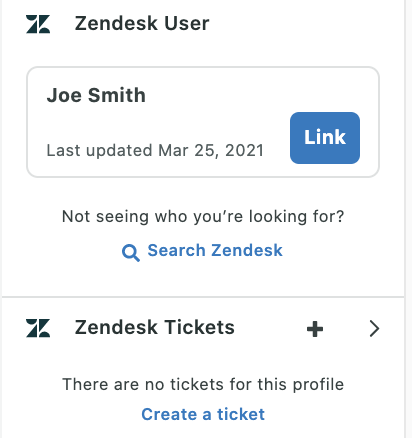Click the Joe Smith name heading

point(96,95)
